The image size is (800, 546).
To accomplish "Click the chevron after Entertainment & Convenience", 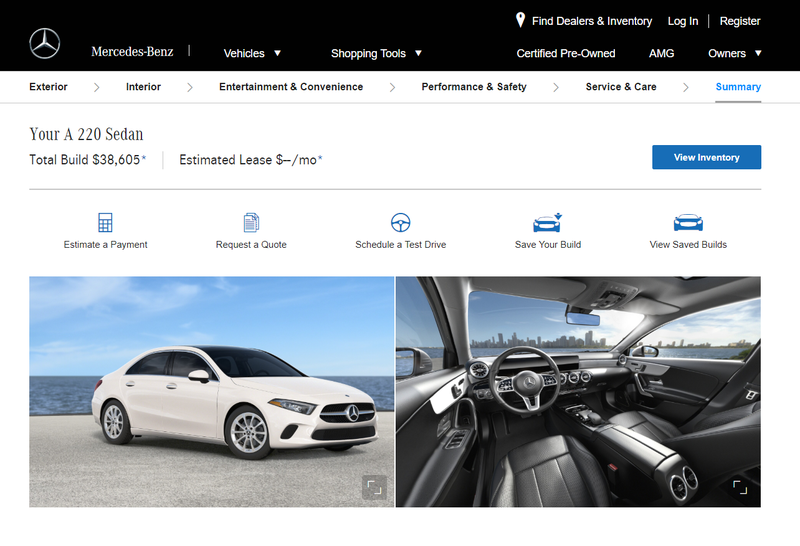I will tap(392, 87).
